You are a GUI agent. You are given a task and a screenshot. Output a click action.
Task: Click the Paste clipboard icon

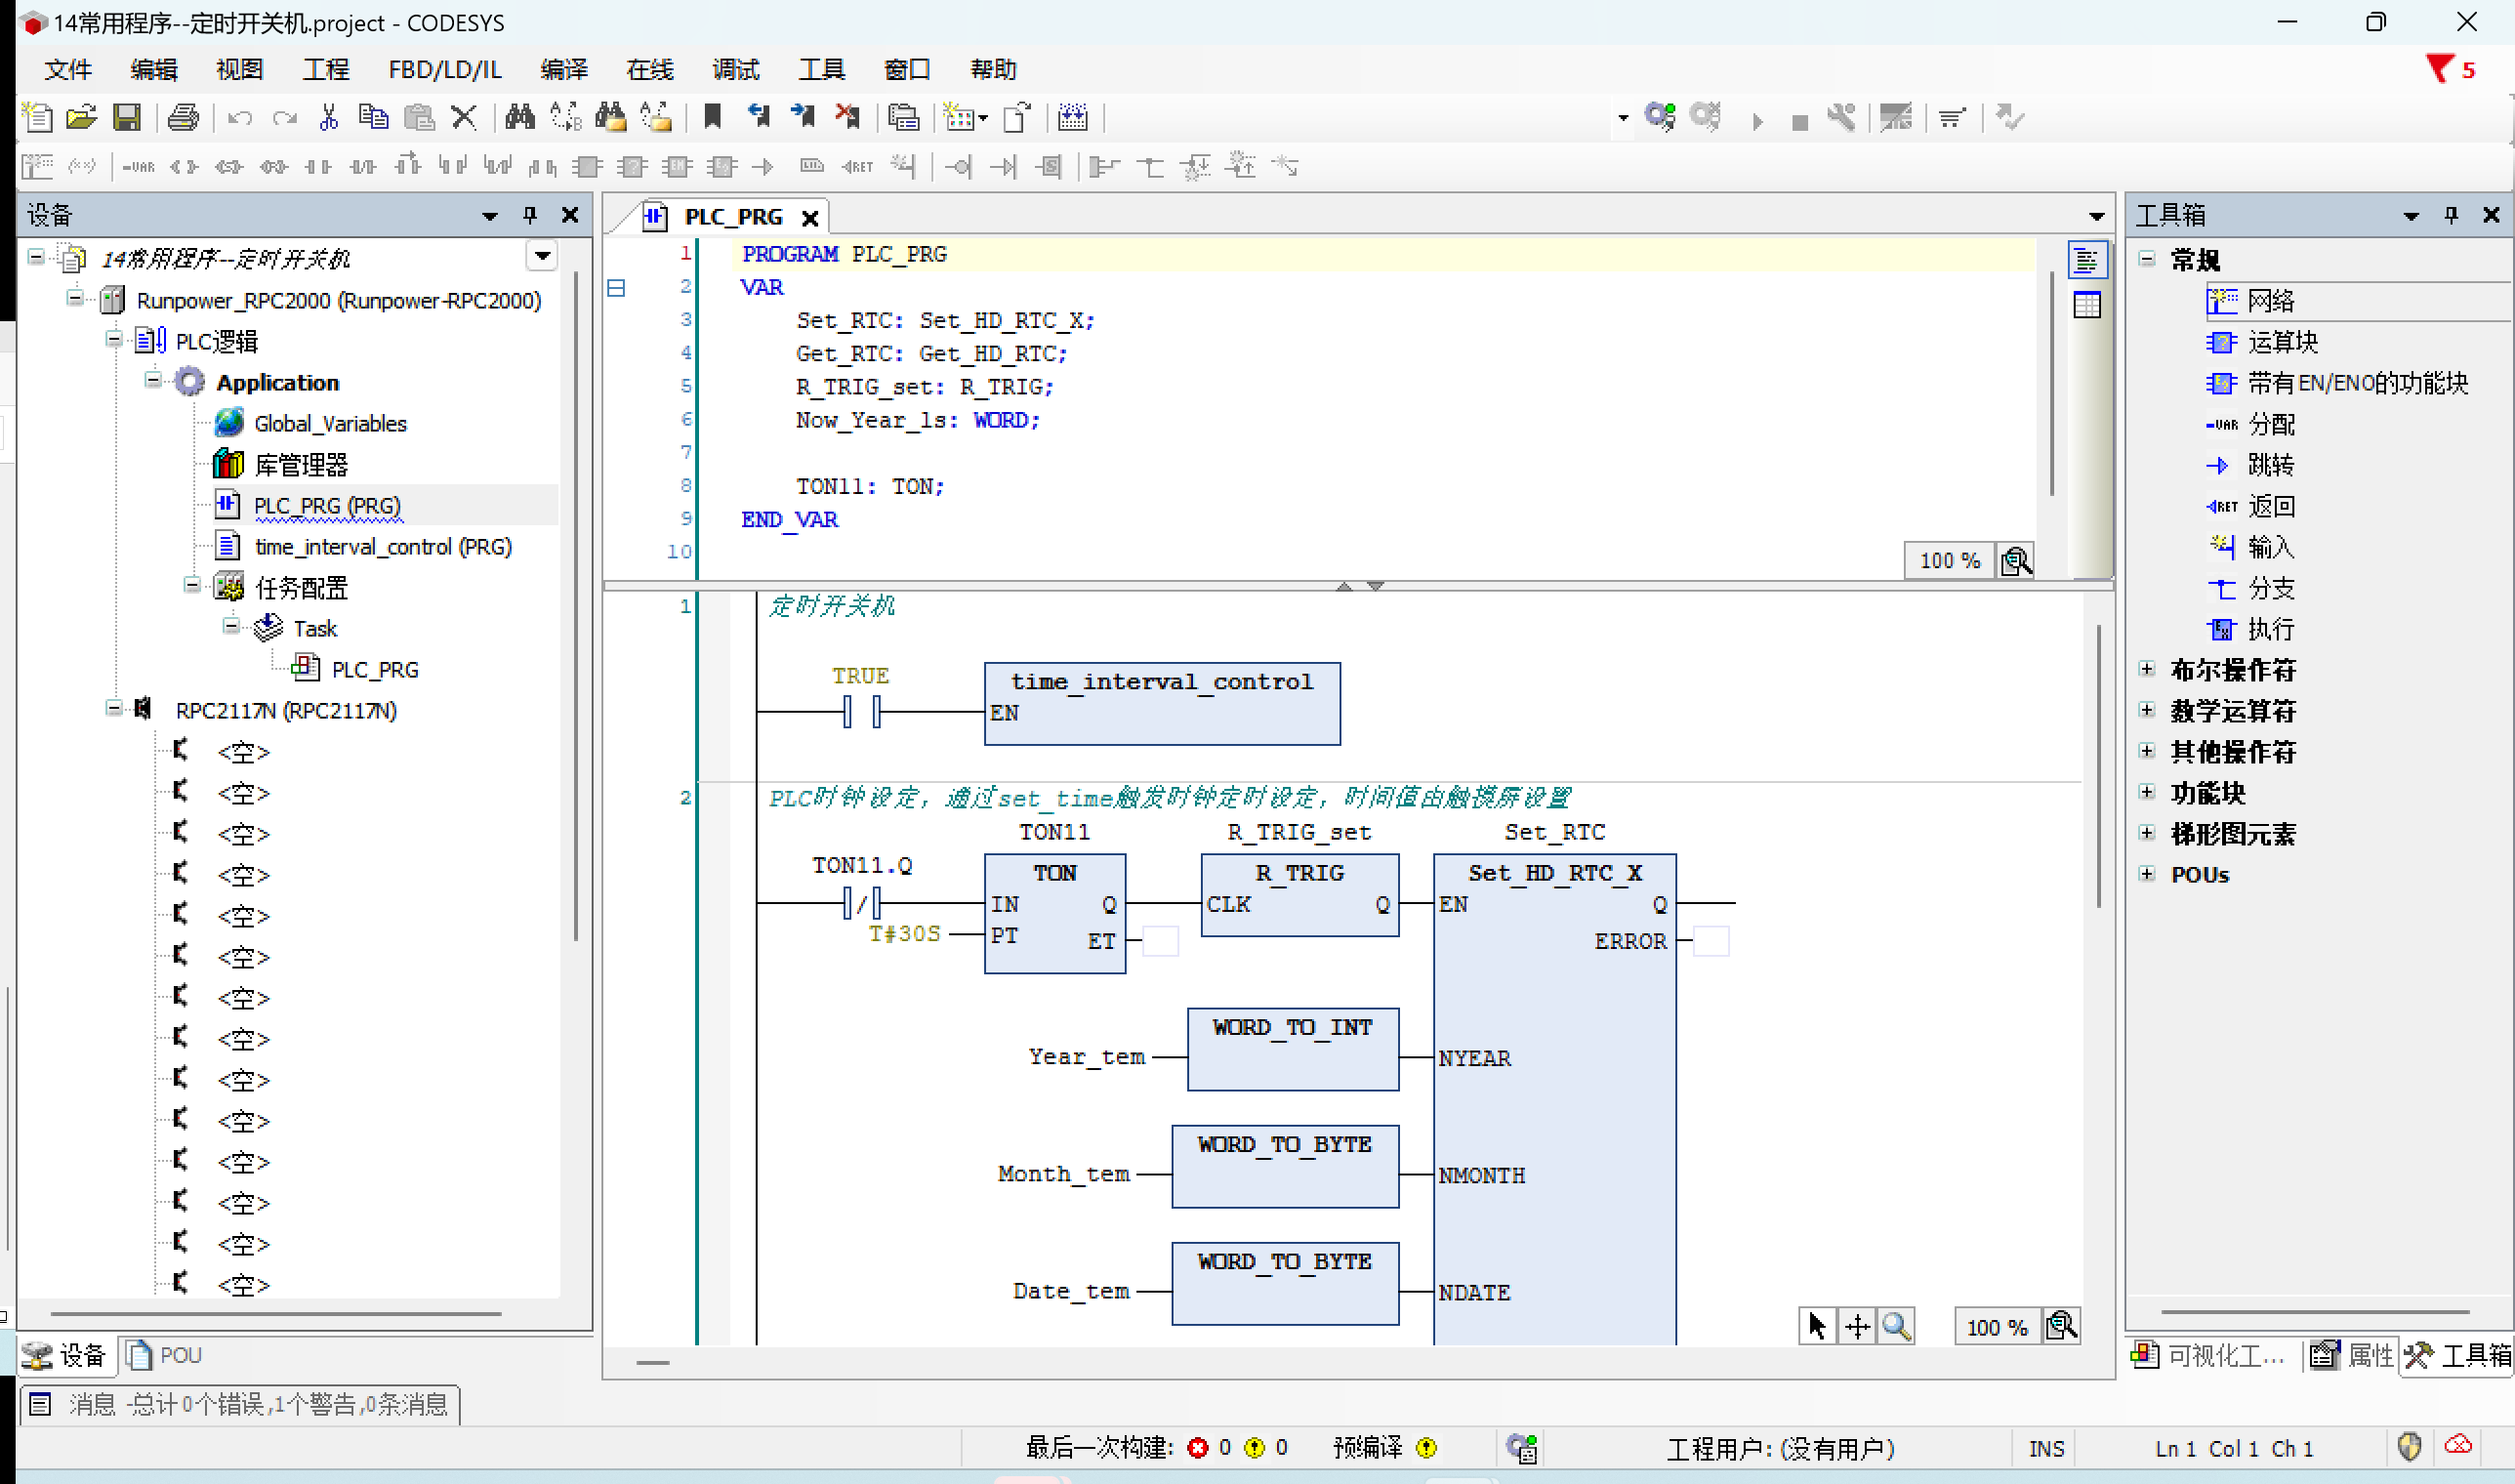pos(419,118)
